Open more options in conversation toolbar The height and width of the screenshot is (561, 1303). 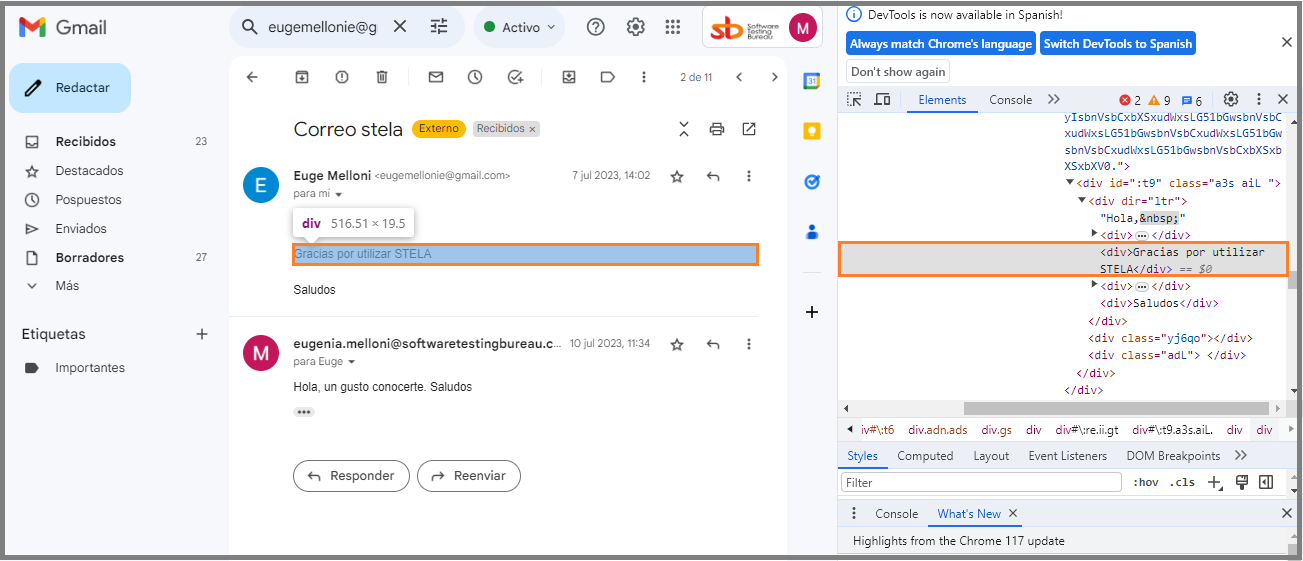pos(643,77)
